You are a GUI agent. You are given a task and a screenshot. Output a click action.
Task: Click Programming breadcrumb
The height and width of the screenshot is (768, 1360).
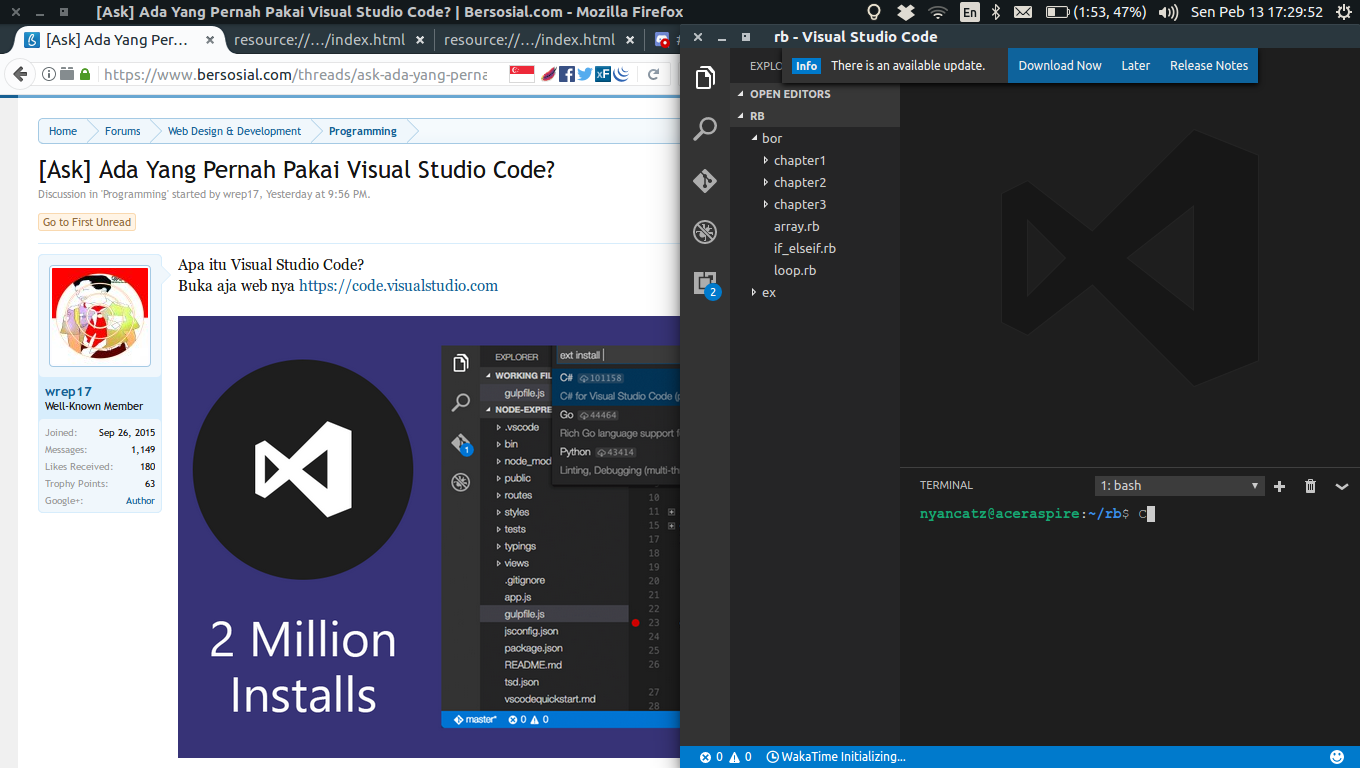(363, 131)
